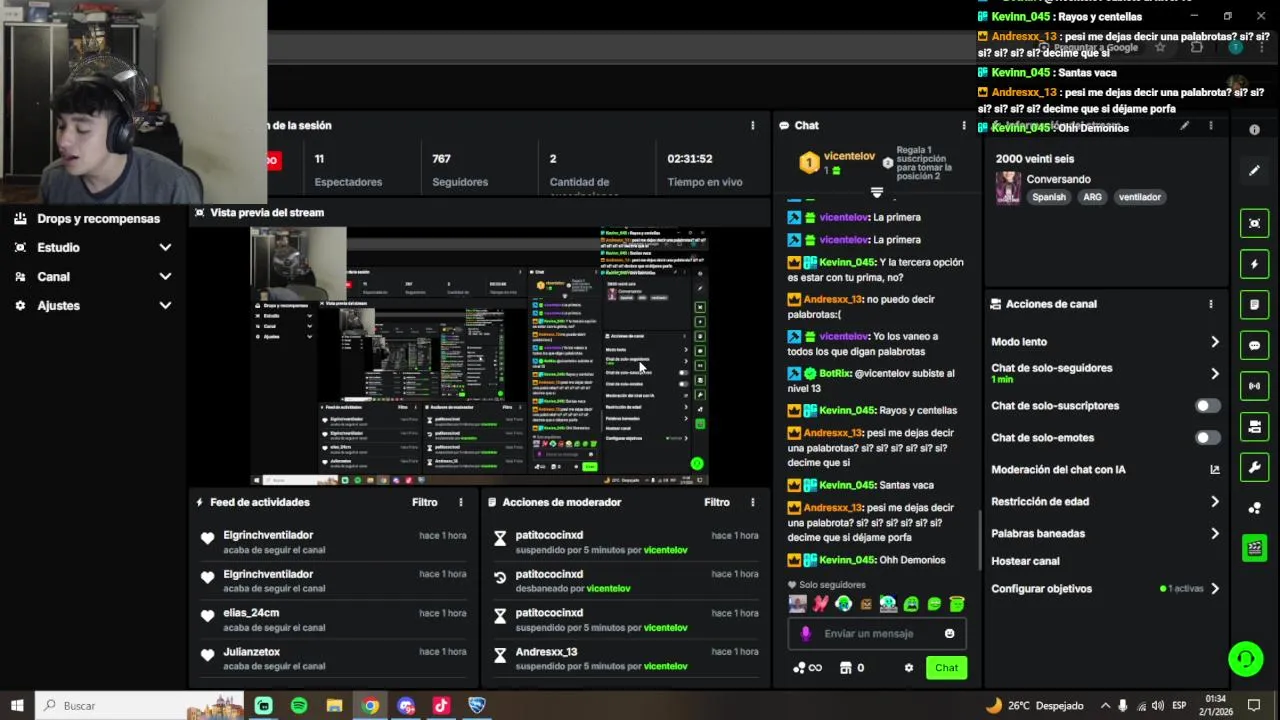Click the green wrench sidebar icon
The height and width of the screenshot is (720, 1280).
(x=1254, y=467)
